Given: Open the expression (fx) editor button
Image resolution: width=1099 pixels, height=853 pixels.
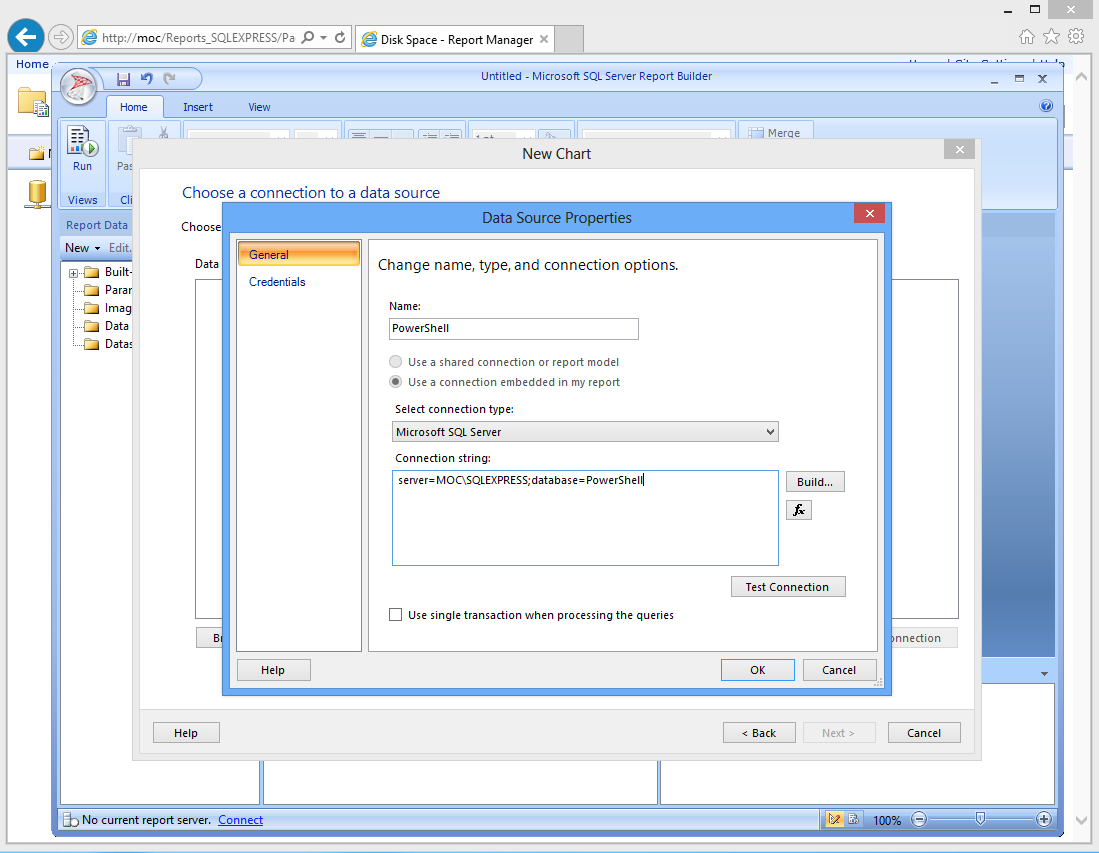Looking at the screenshot, I should point(798,510).
